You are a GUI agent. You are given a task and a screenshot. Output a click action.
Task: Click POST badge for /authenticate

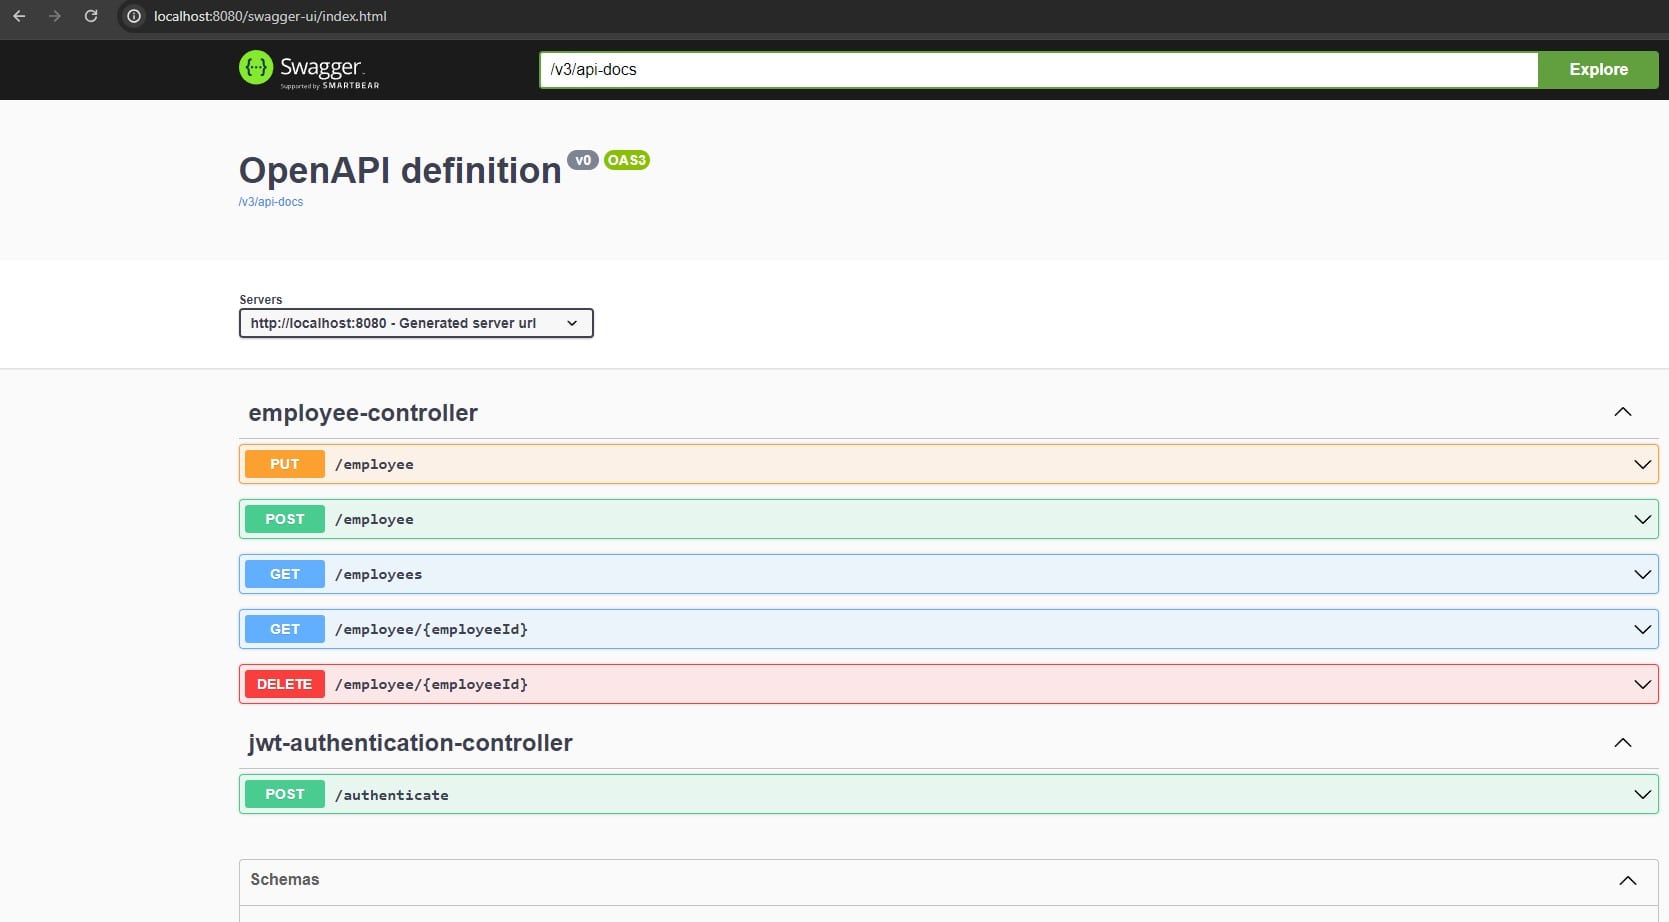click(285, 794)
